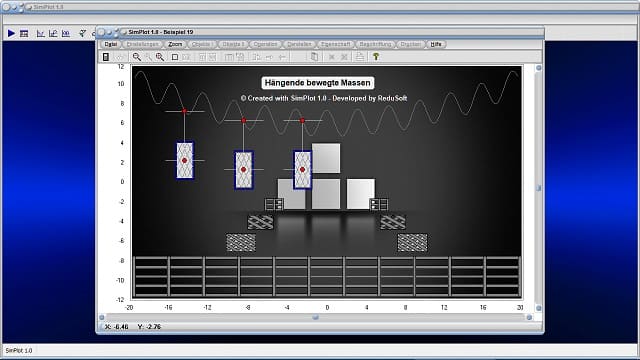Click the greyed left arrow icon in the plot toolbar

282,57
